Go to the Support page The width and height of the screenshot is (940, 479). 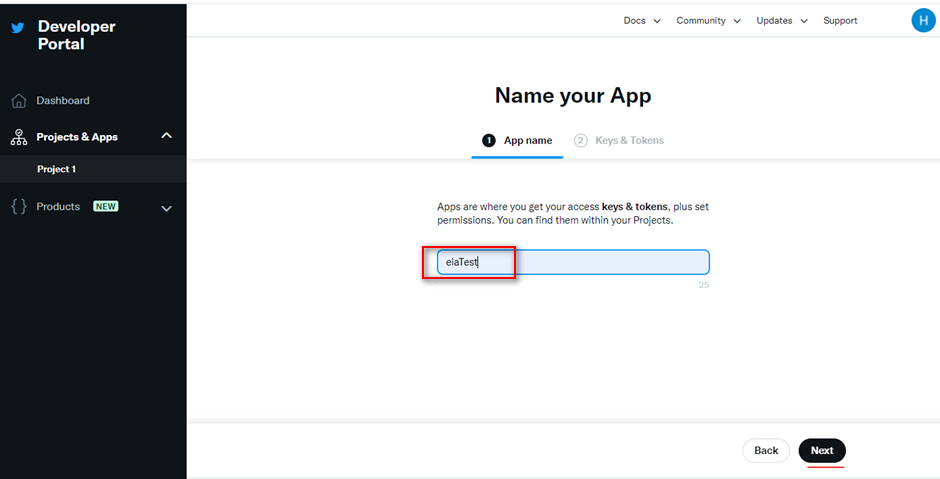[840, 21]
